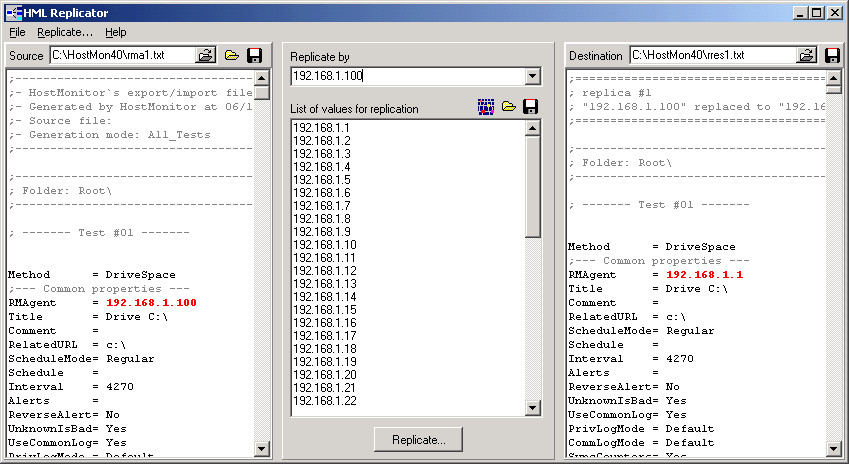Click red 192.168.1.1 in destination pane
Screen dimensions: 849x464
[x=704, y=275]
